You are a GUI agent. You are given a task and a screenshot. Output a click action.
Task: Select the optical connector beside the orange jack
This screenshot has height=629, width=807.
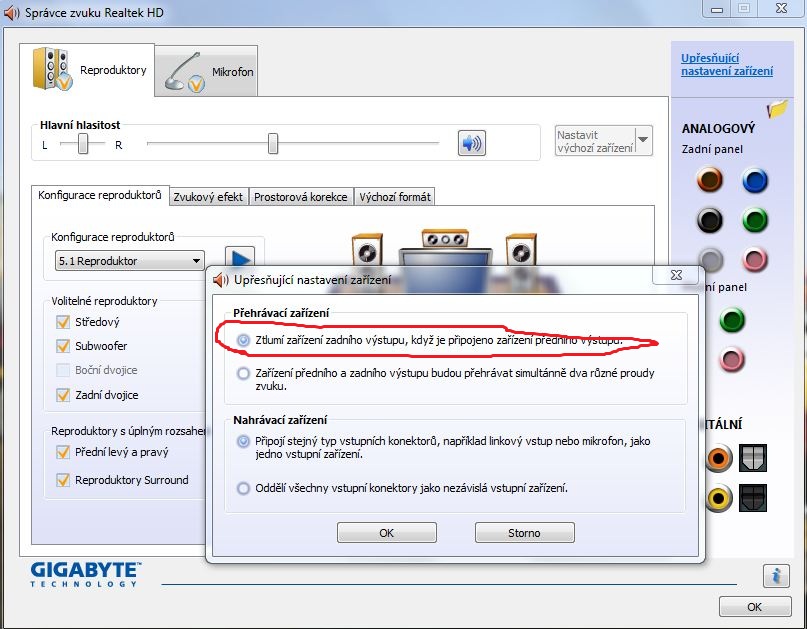[x=752, y=458]
